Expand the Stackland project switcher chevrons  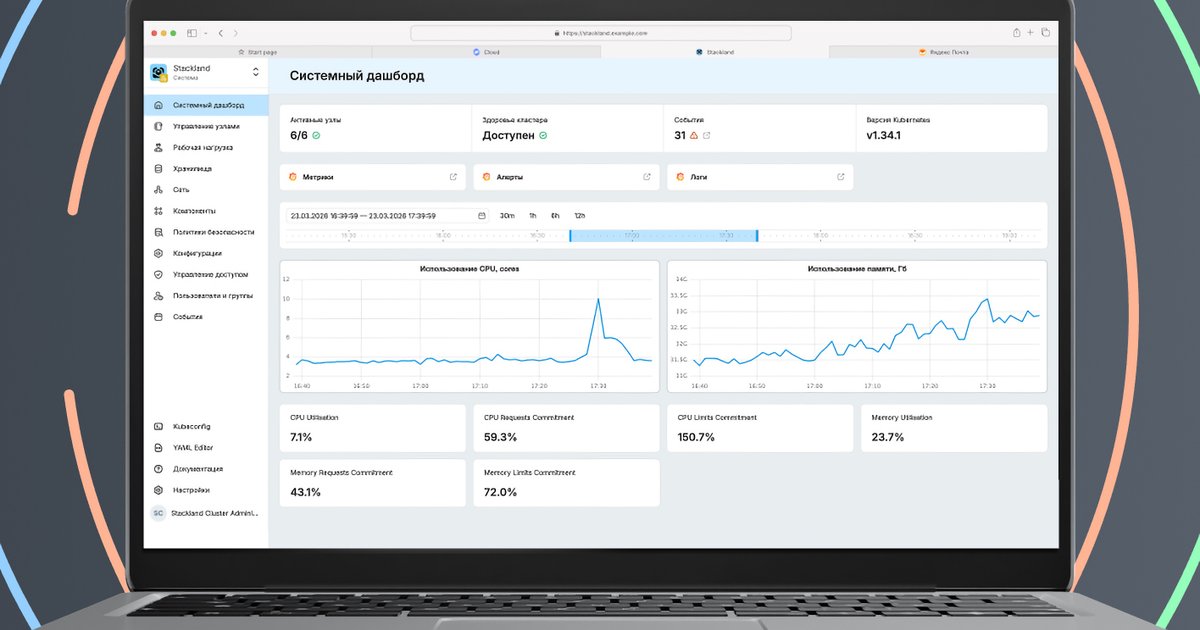click(255, 72)
